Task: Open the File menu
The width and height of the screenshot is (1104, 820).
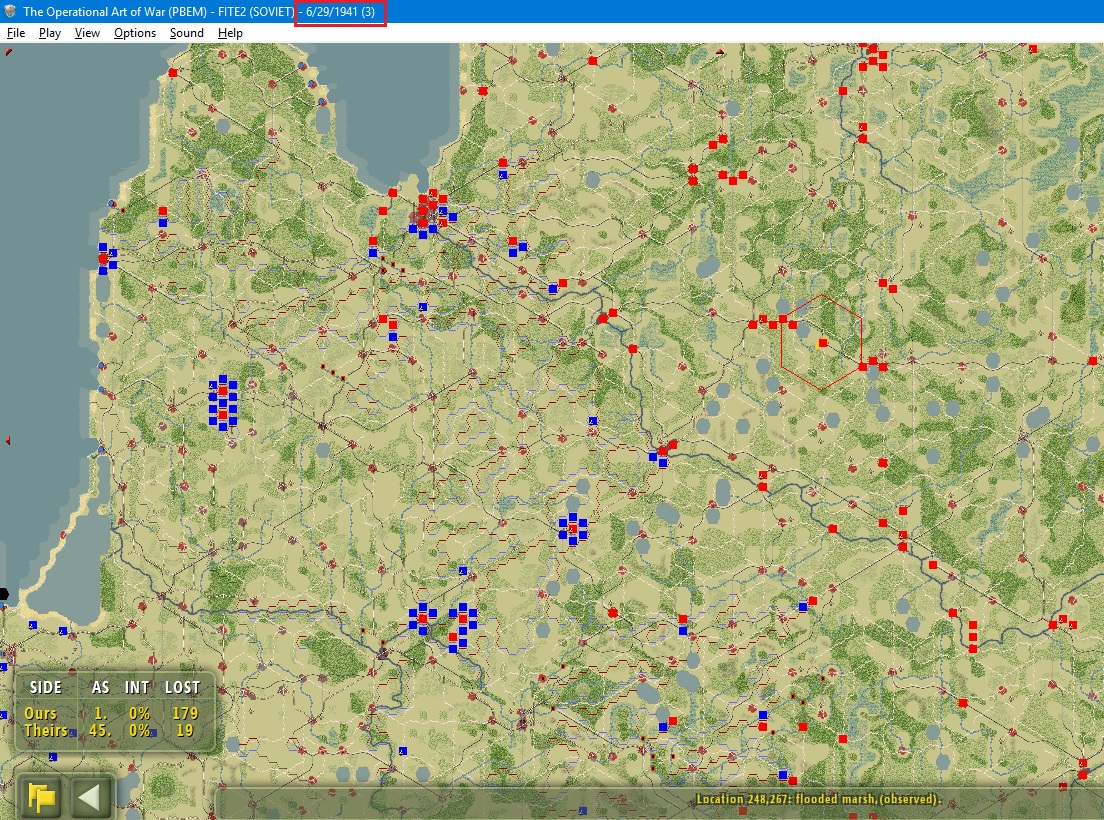Action: point(15,33)
